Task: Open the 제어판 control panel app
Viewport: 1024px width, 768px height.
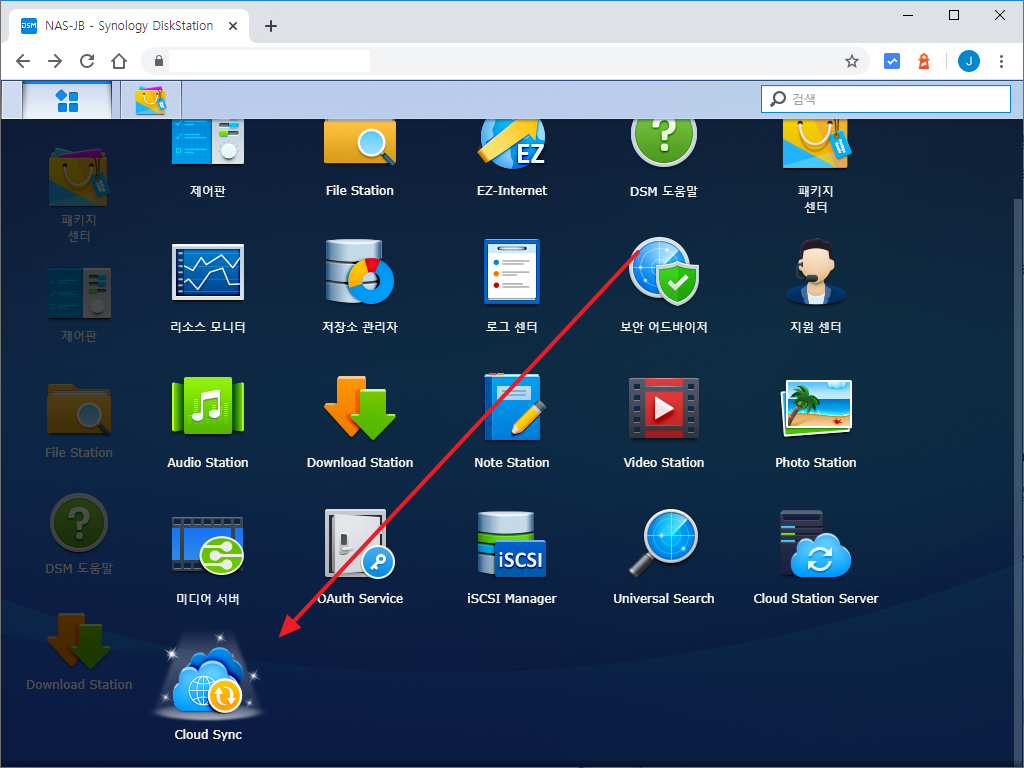Action: coord(208,144)
